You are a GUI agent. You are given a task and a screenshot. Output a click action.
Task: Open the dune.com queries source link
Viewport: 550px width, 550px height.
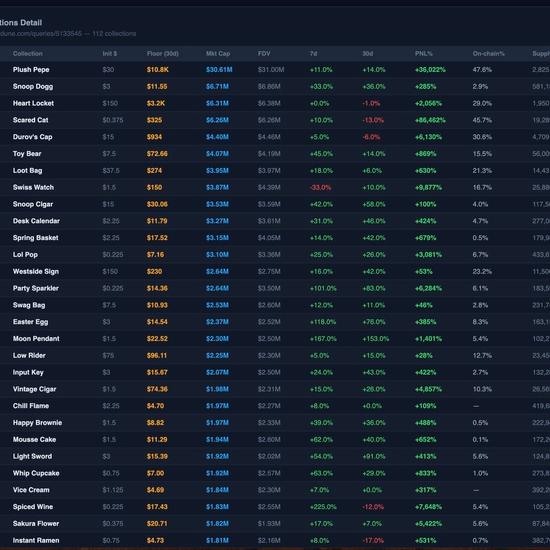coord(41,34)
